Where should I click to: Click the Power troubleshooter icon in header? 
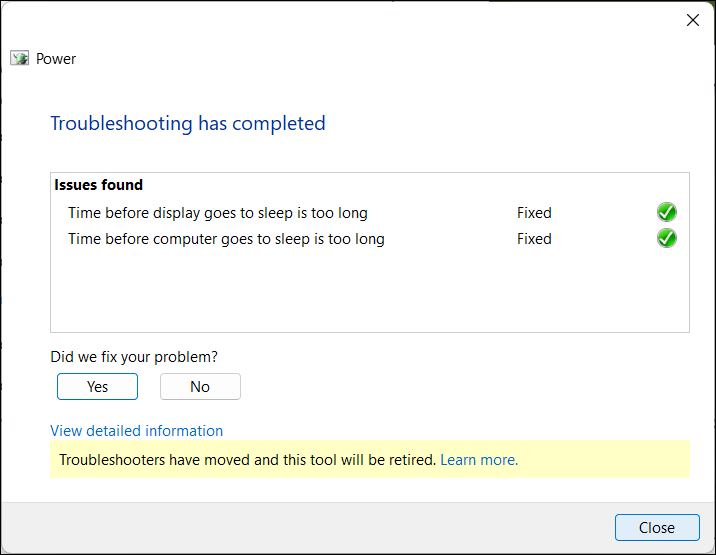(x=20, y=59)
